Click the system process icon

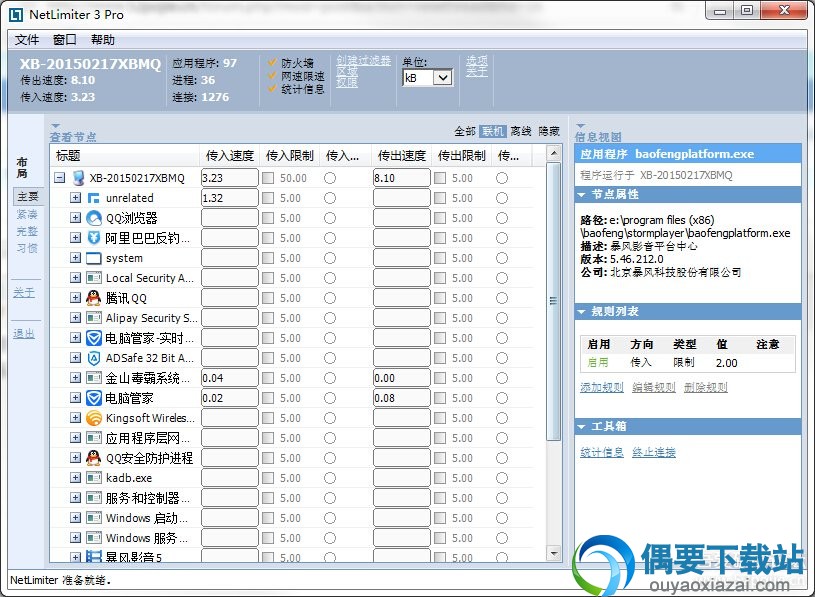click(94, 258)
